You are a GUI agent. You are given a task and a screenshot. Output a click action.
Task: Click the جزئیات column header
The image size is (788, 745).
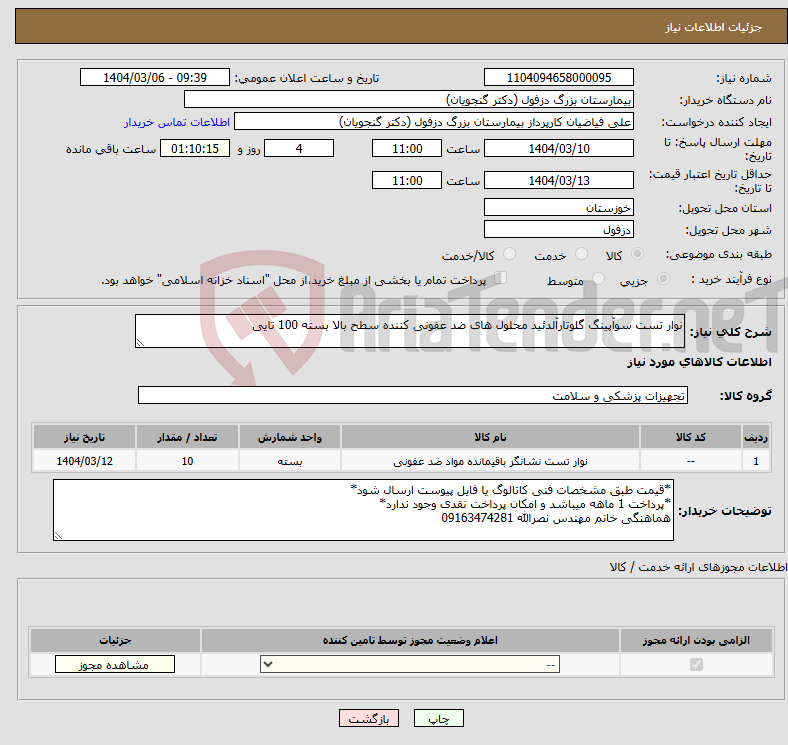point(115,640)
